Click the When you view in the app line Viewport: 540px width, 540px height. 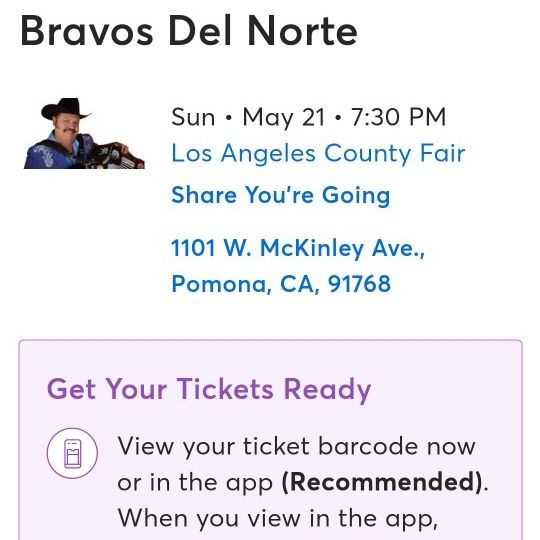coord(278,518)
